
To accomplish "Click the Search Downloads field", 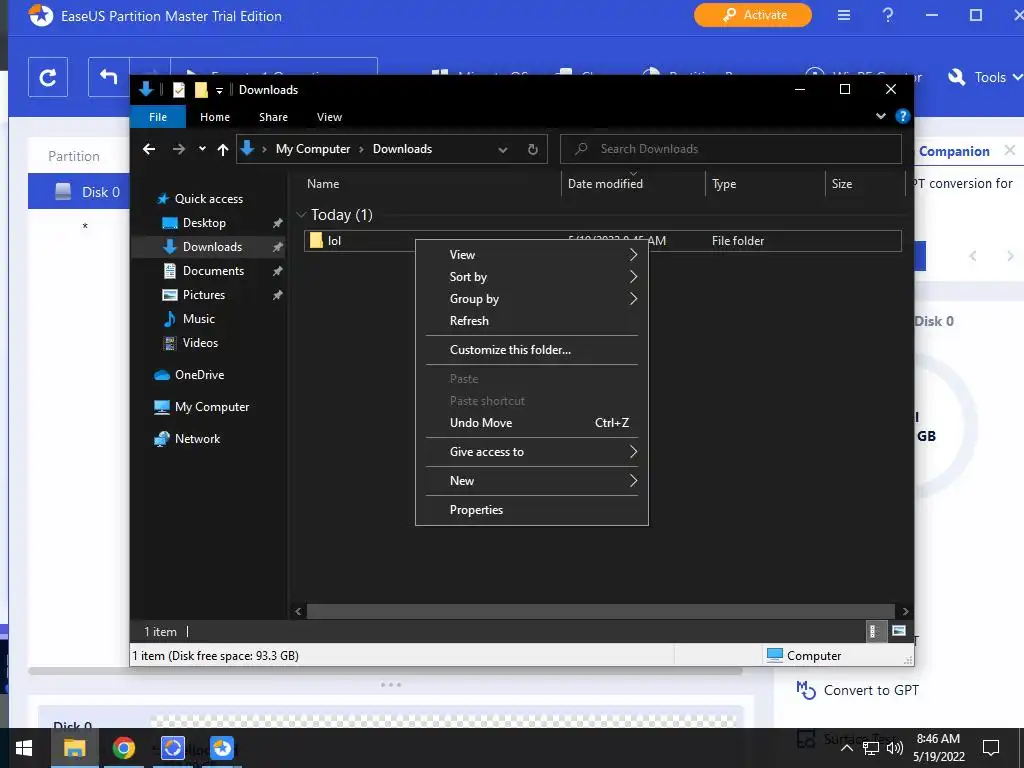I will pos(731,149).
